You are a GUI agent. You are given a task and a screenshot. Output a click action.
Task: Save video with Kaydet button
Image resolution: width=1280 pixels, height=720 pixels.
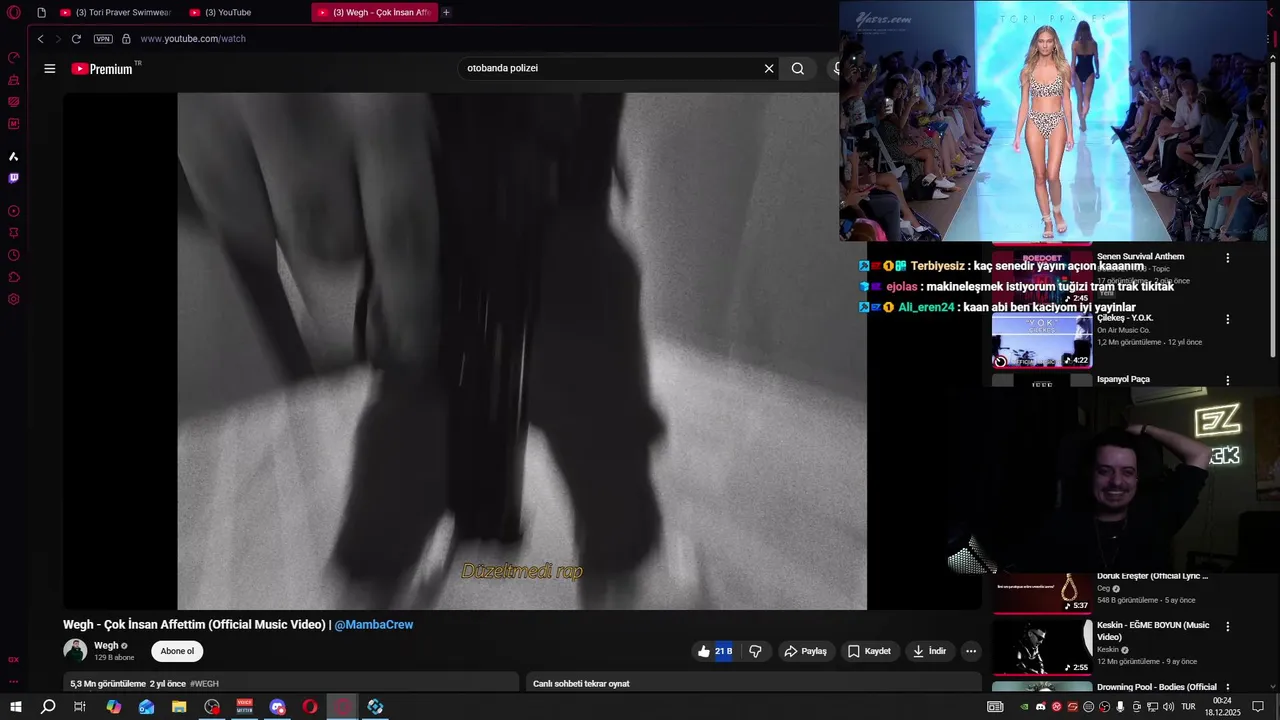[869, 651]
